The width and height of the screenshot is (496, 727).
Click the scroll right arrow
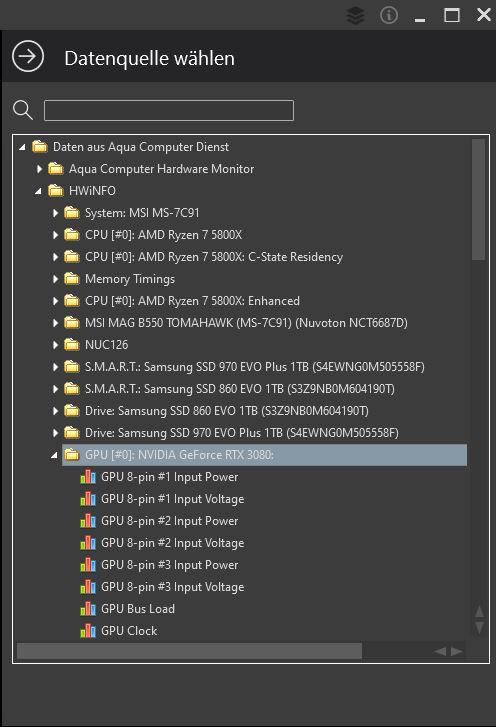pyautogui.click(x=457, y=651)
